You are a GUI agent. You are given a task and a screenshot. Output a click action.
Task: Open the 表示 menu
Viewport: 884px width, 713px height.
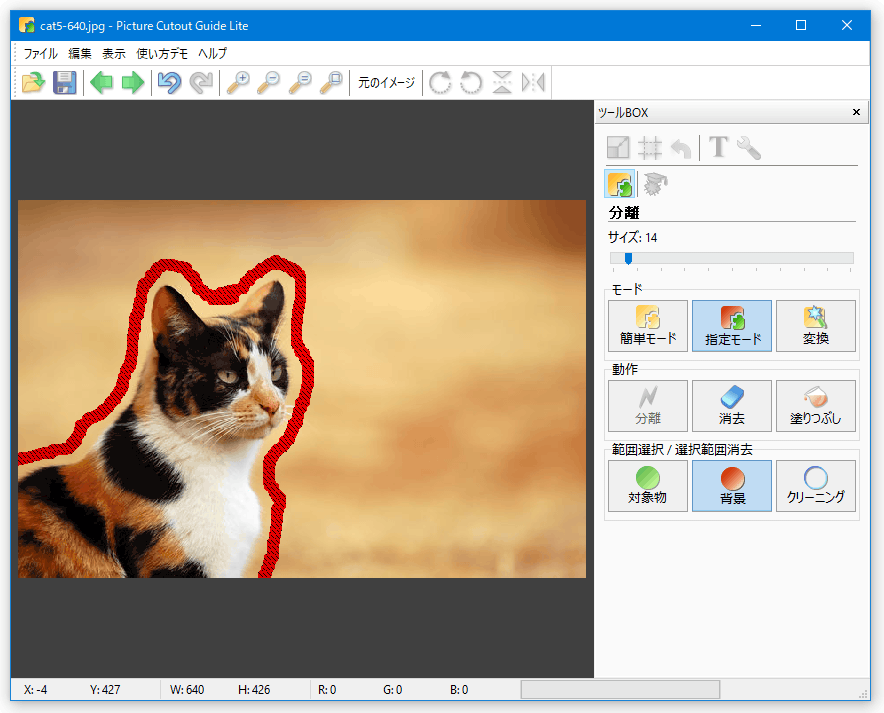click(114, 54)
